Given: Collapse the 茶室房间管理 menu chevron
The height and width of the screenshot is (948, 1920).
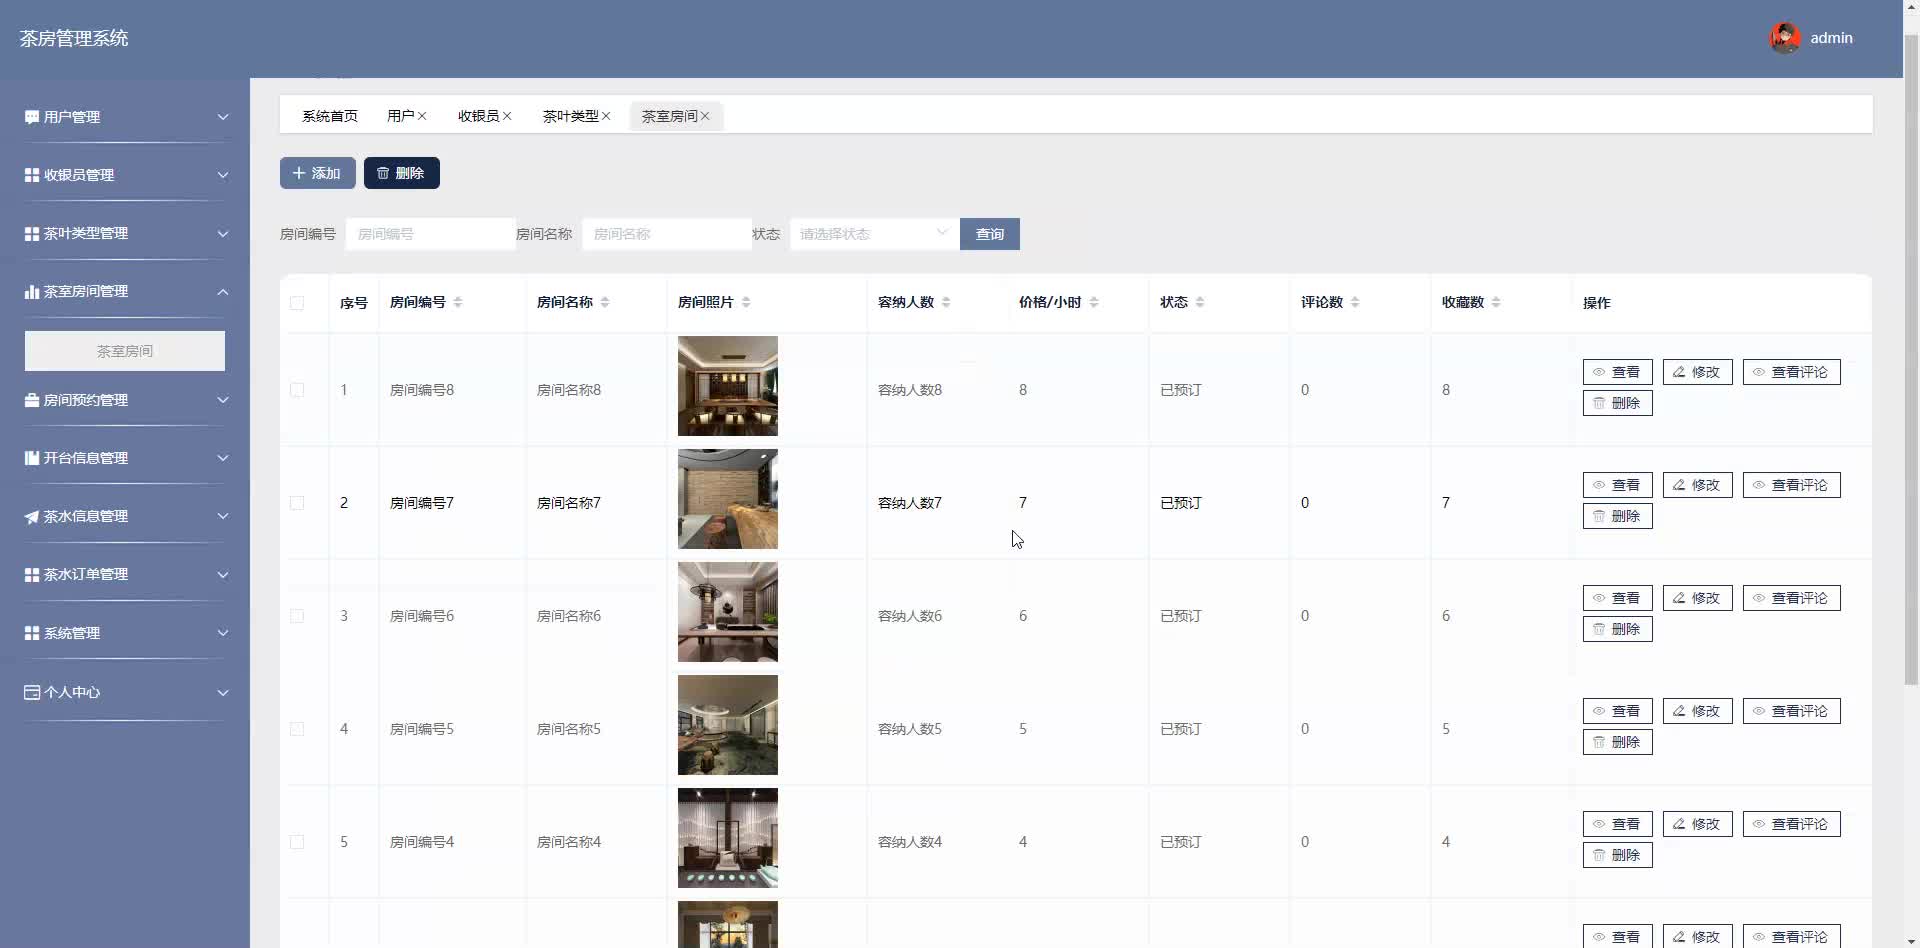Looking at the screenshot, I should pos(223,292).
